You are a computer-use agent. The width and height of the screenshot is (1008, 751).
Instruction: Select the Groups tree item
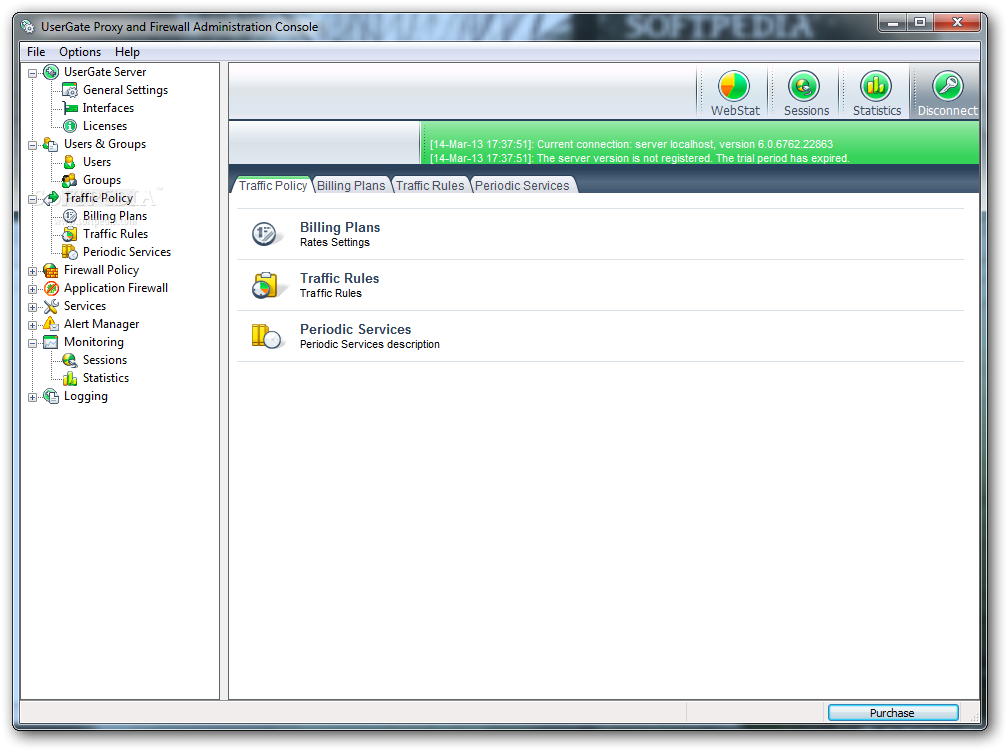(x=102, y=180)
